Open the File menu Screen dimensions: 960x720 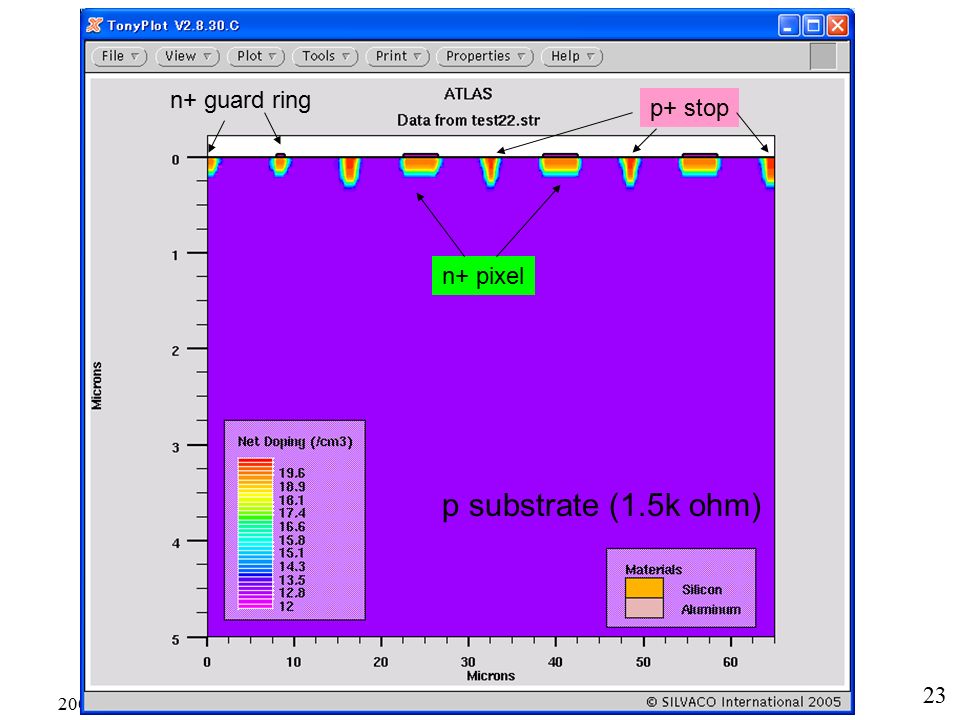[x=119, y=56]
